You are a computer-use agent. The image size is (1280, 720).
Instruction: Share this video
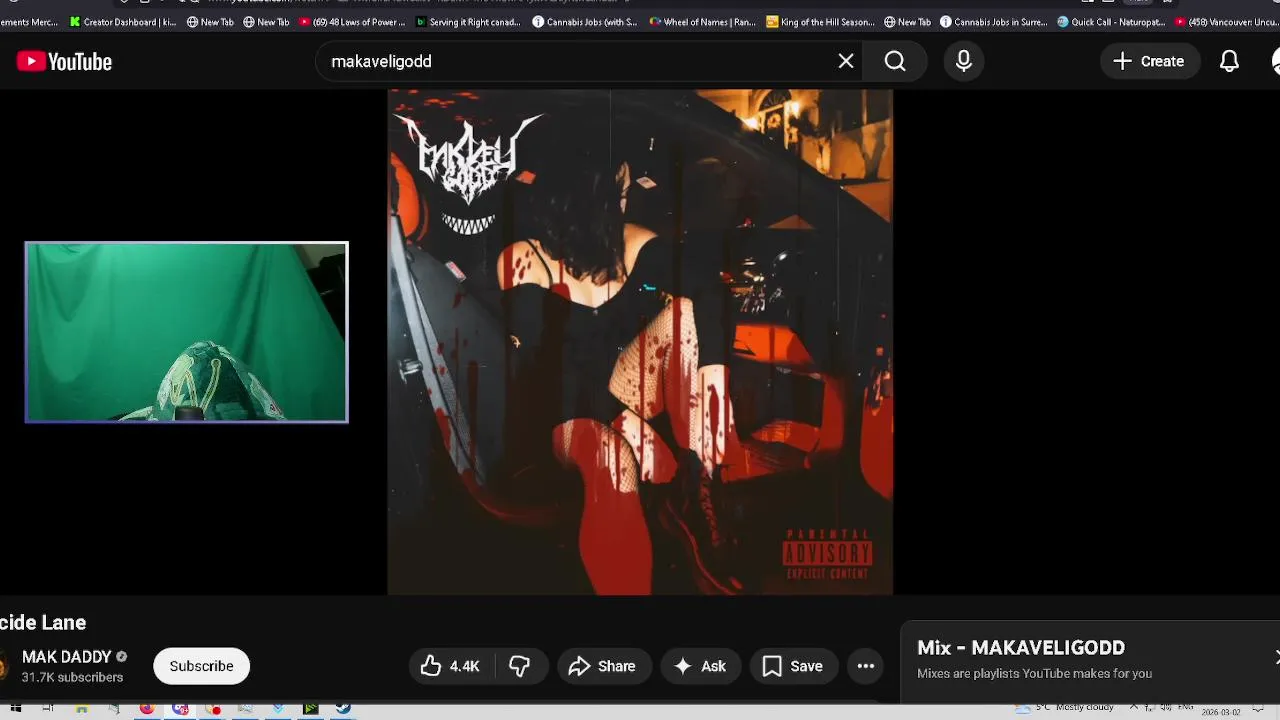click(x=603, y=666)
